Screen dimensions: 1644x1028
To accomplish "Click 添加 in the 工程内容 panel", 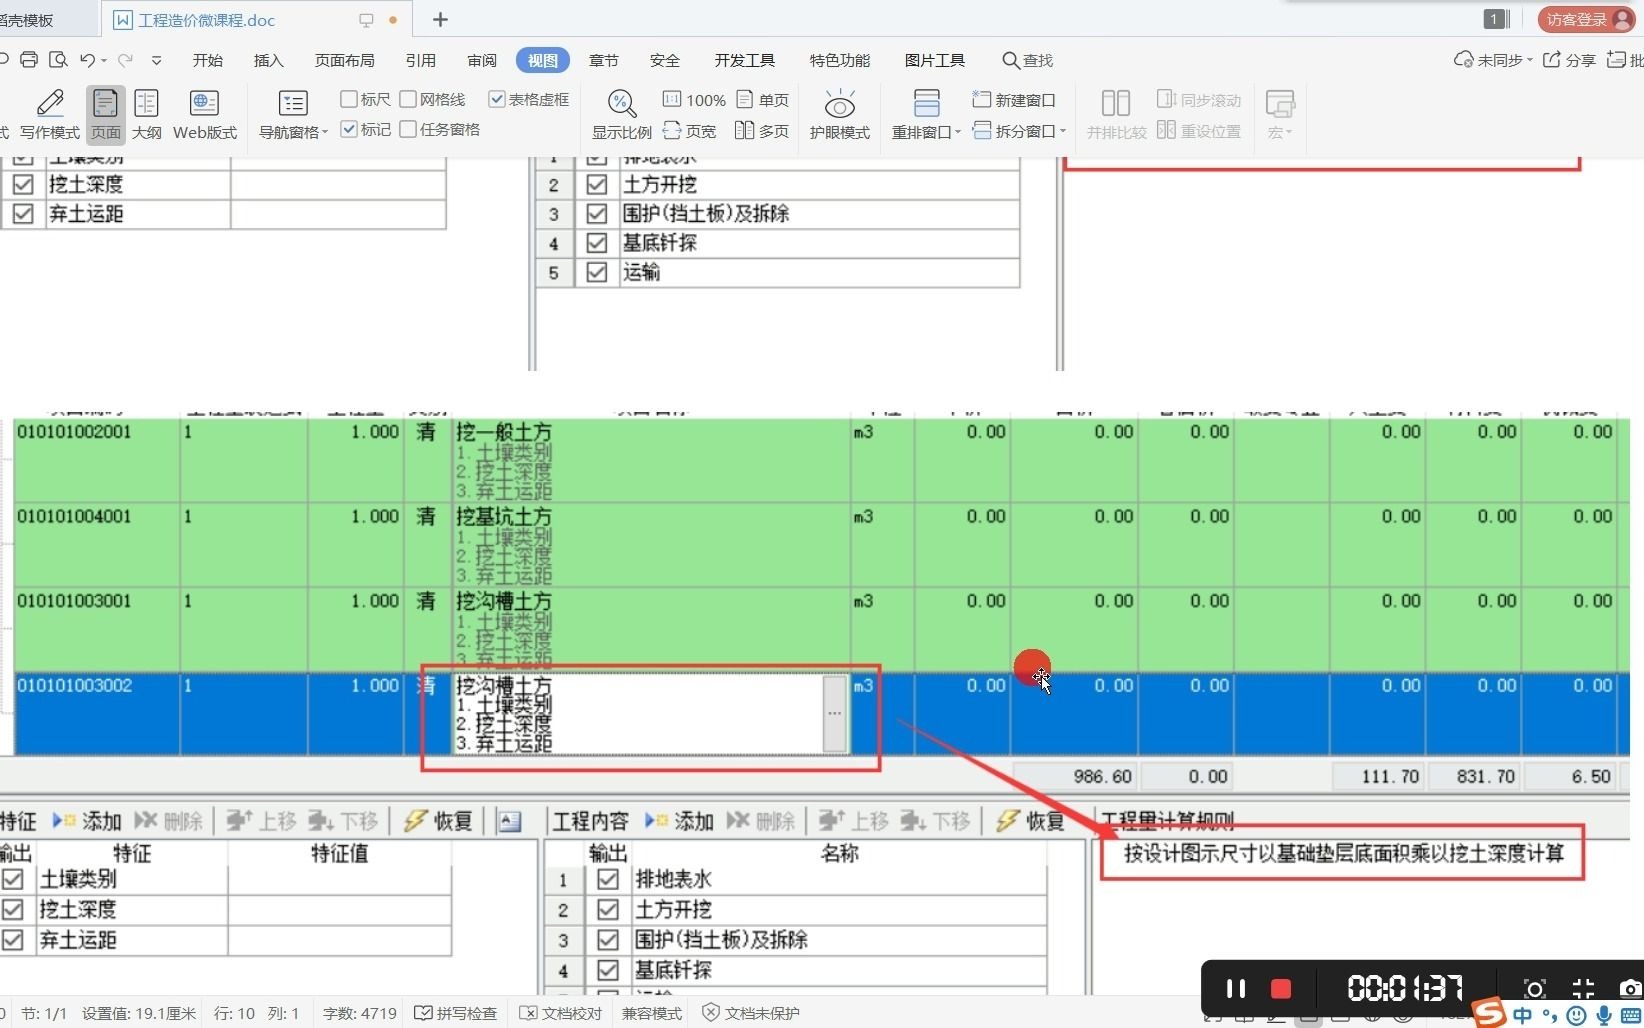I will 679,821.
